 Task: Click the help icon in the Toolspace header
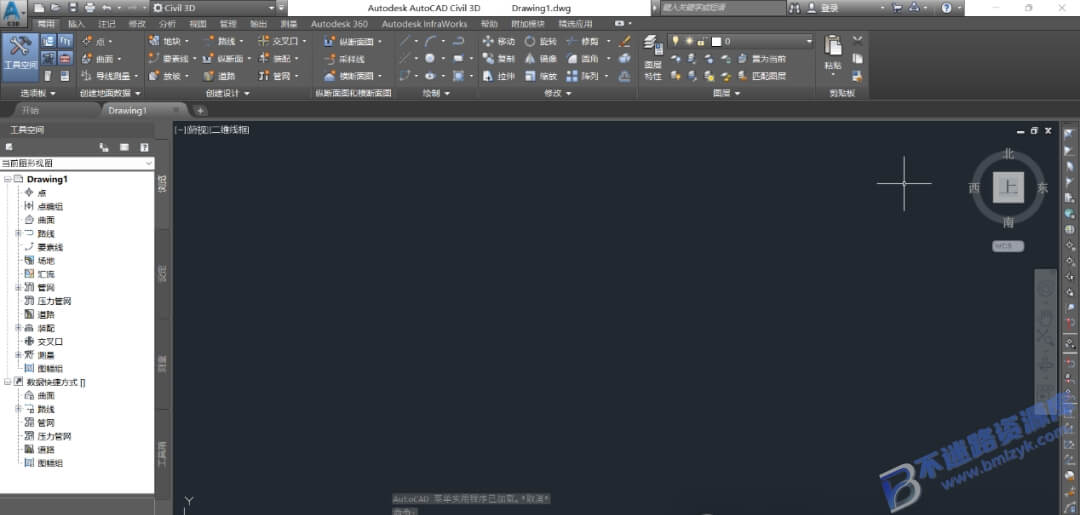coord(144,147)
